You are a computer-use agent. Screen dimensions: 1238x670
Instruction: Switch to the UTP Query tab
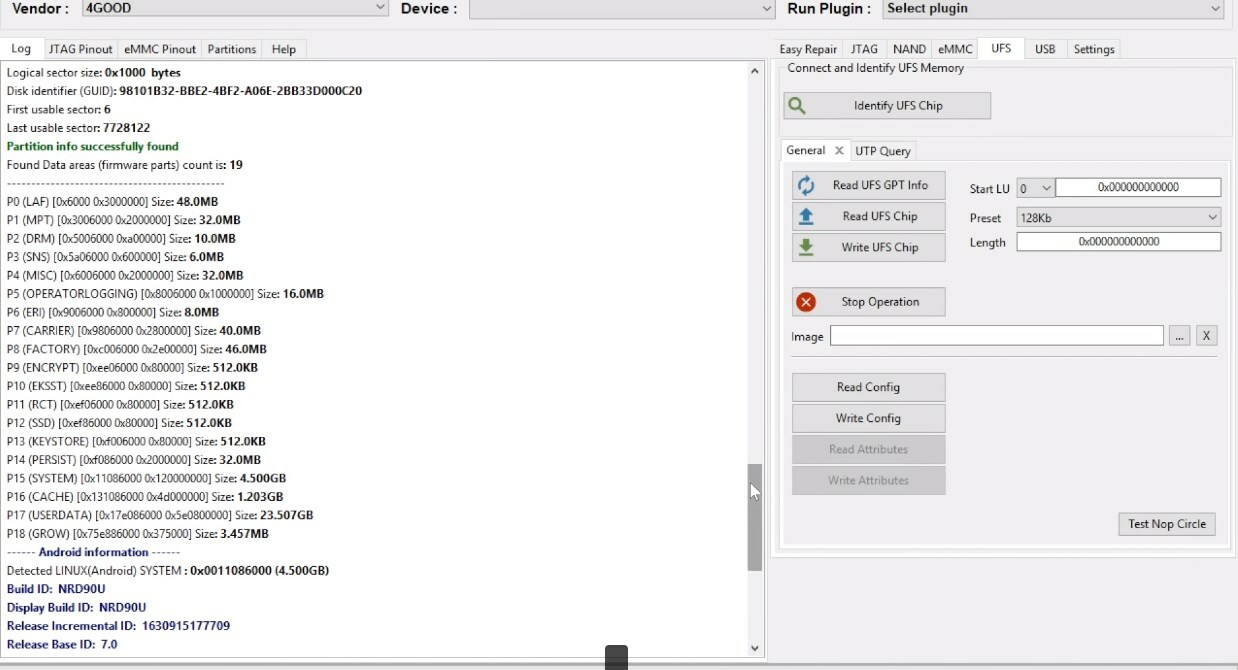883,151
